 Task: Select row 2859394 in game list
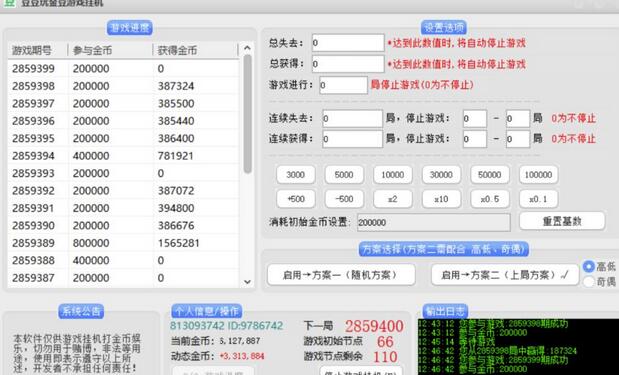coord(123,156)
